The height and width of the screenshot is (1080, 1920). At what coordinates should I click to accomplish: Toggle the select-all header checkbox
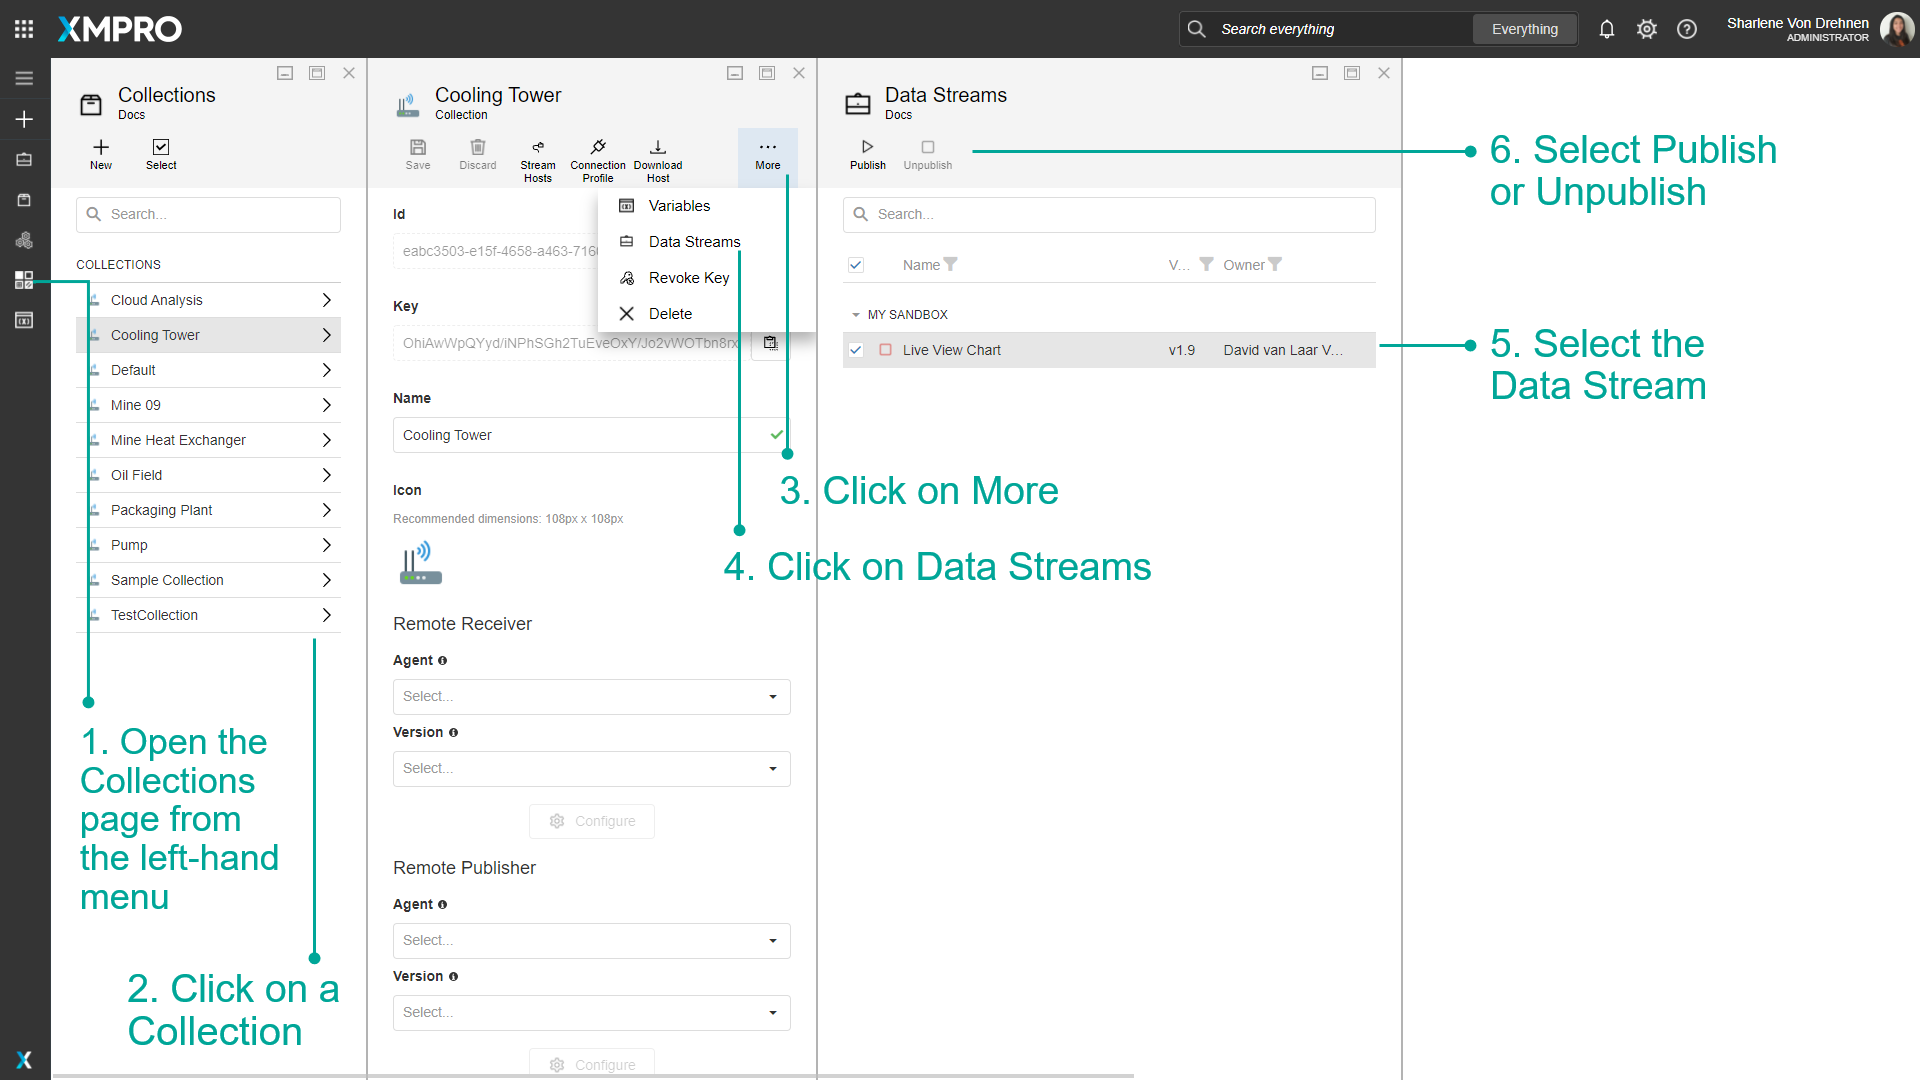click(x=856, y=265)
